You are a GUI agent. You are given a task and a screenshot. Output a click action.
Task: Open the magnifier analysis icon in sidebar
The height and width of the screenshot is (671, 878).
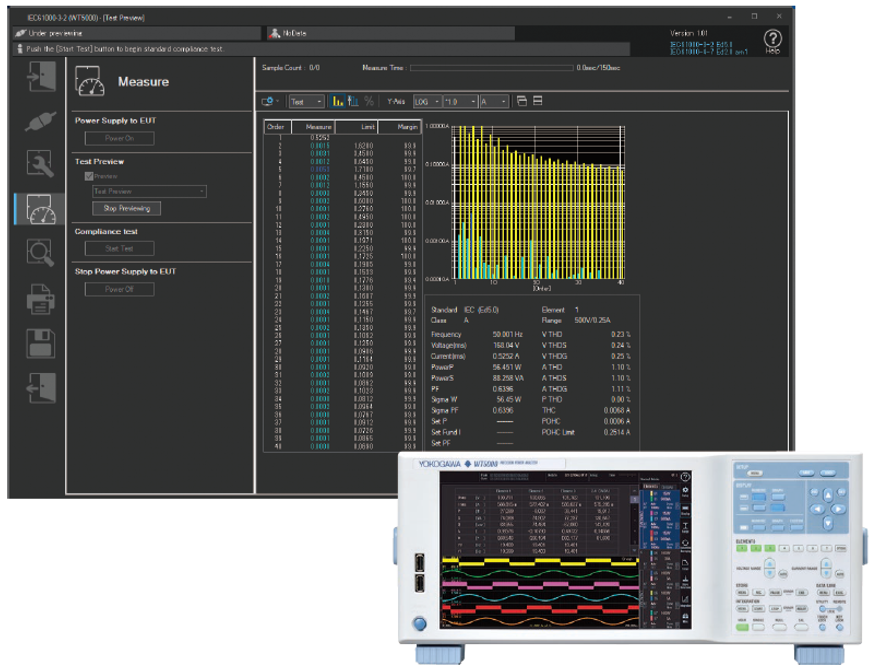[x=40, y=253]
